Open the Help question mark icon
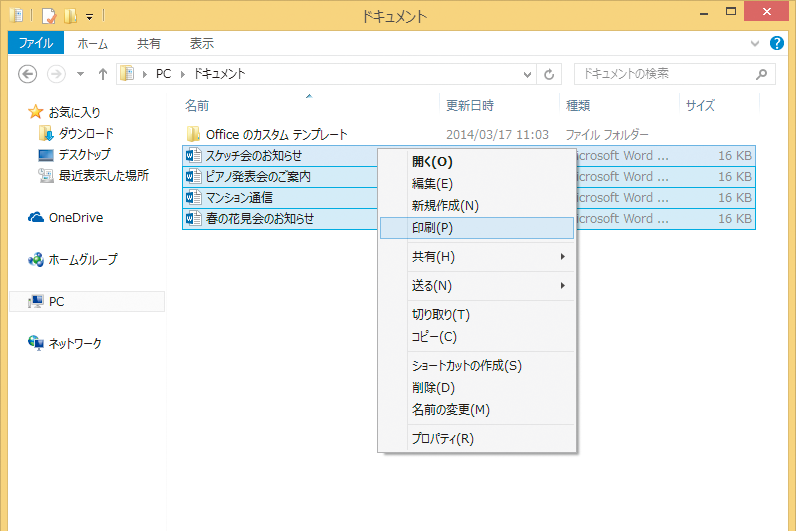The height and width of the screenshot is (531, 796). 777,43
